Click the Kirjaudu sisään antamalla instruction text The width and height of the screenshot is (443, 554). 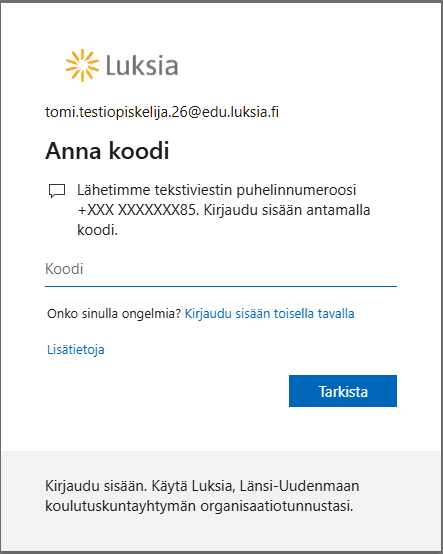click(x=287, y=210)
